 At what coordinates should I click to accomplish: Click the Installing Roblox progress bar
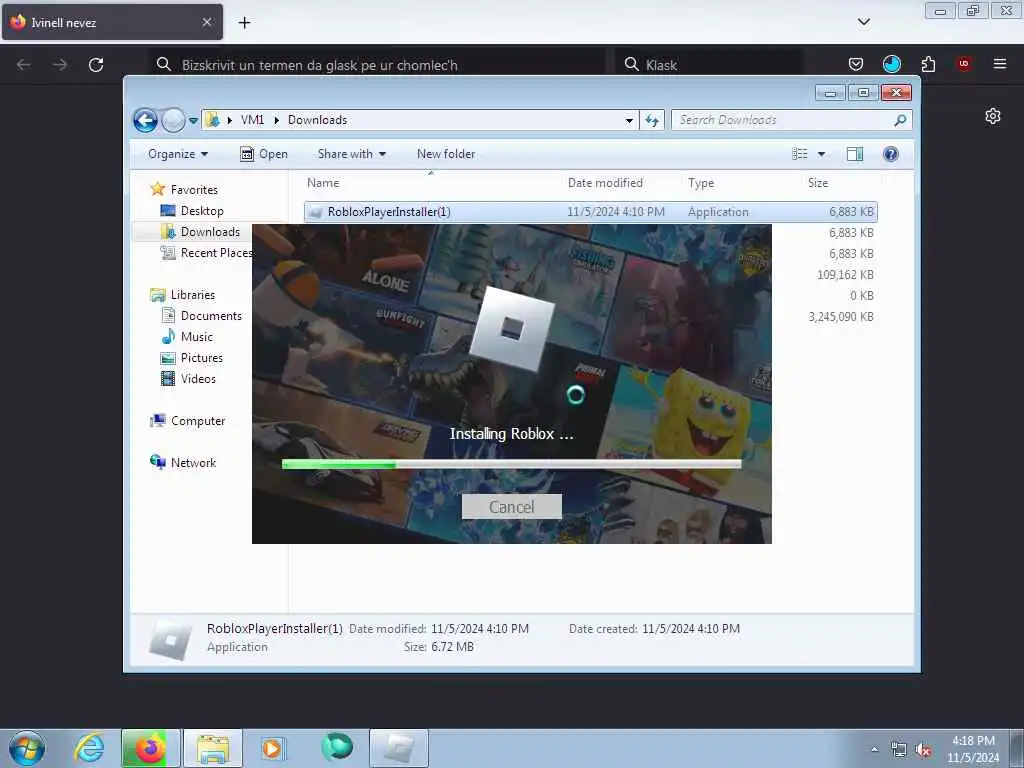(x=511, y=464)
